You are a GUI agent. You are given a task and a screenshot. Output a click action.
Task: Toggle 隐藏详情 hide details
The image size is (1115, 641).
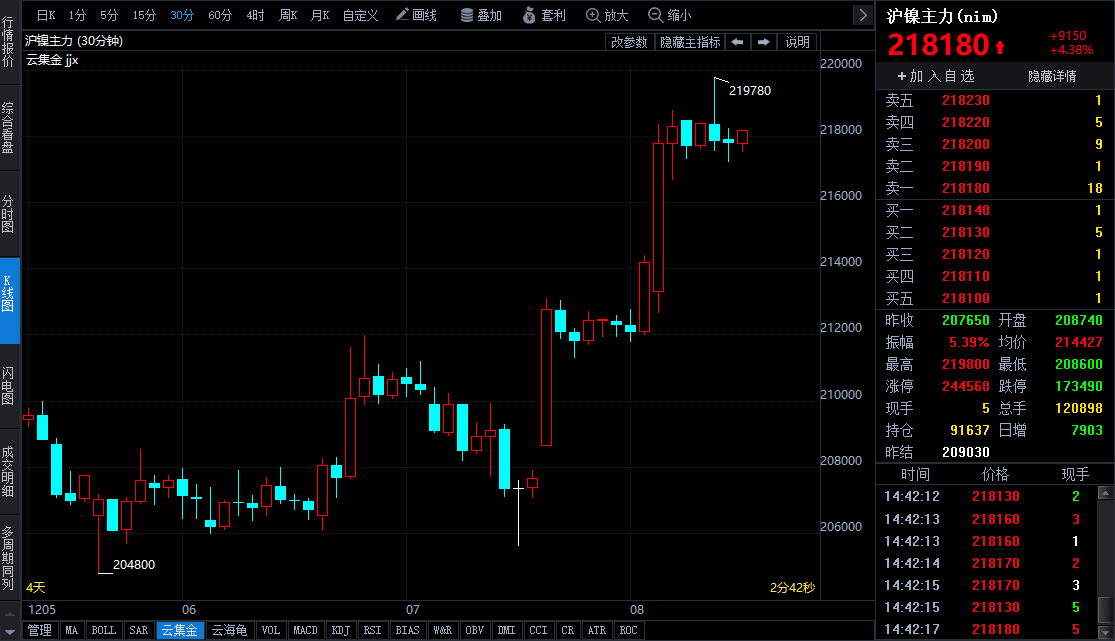1052,76
